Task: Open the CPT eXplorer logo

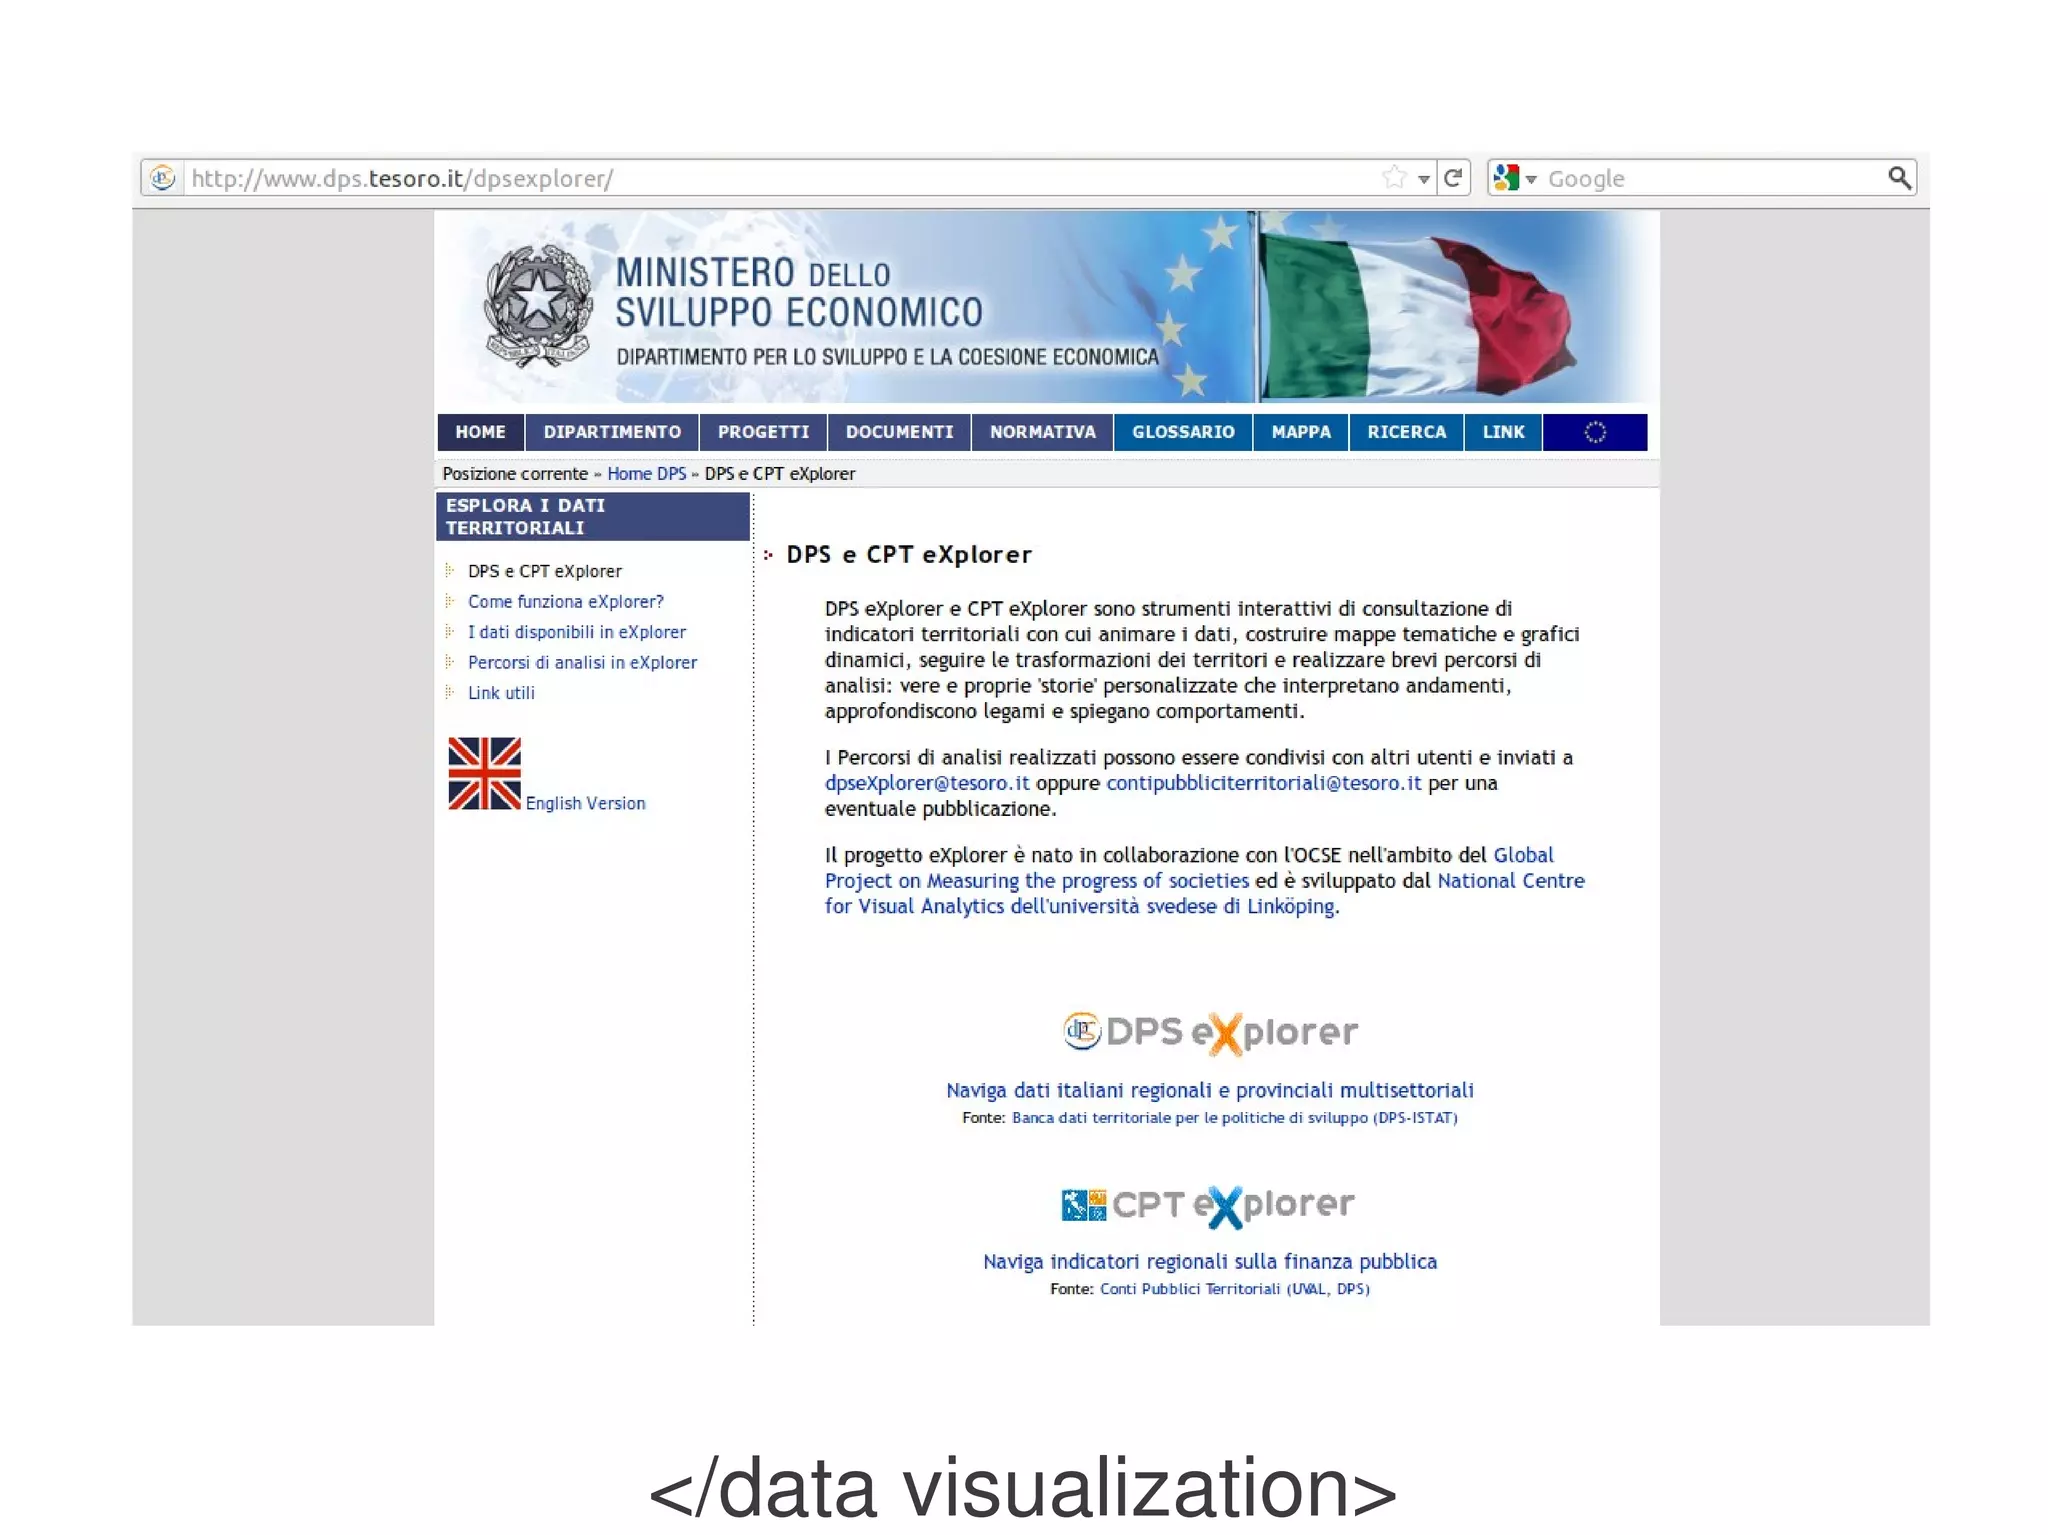Action: [x=1208, y=1205]
